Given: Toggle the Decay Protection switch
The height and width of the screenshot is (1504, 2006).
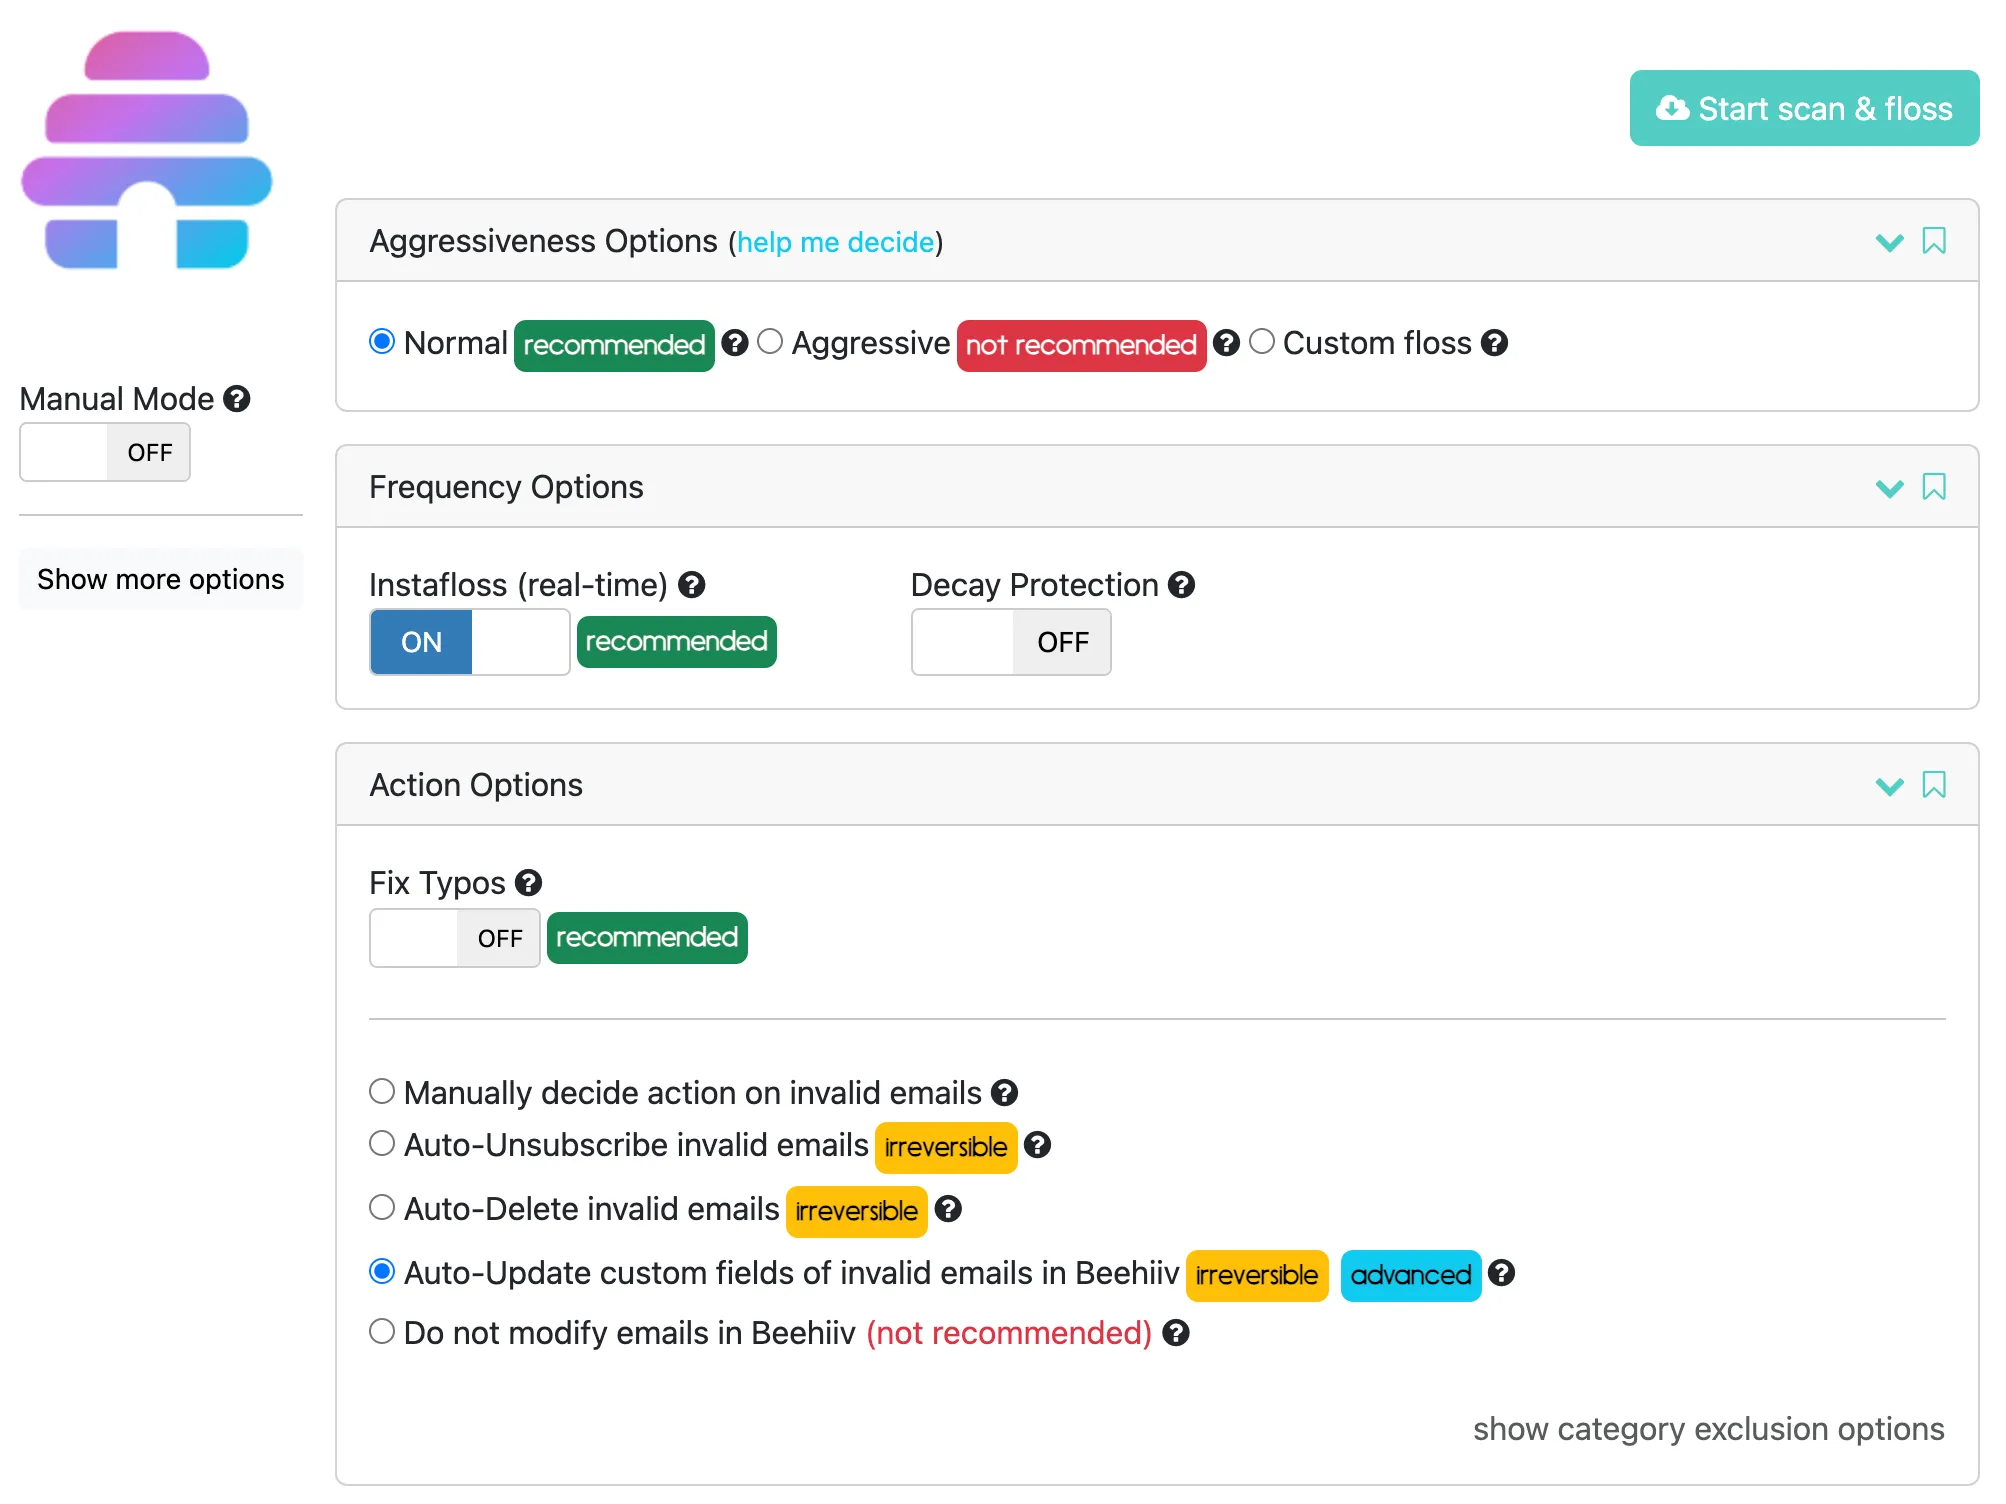Looking at the screenshot, I should click(x=1011, y=642).
